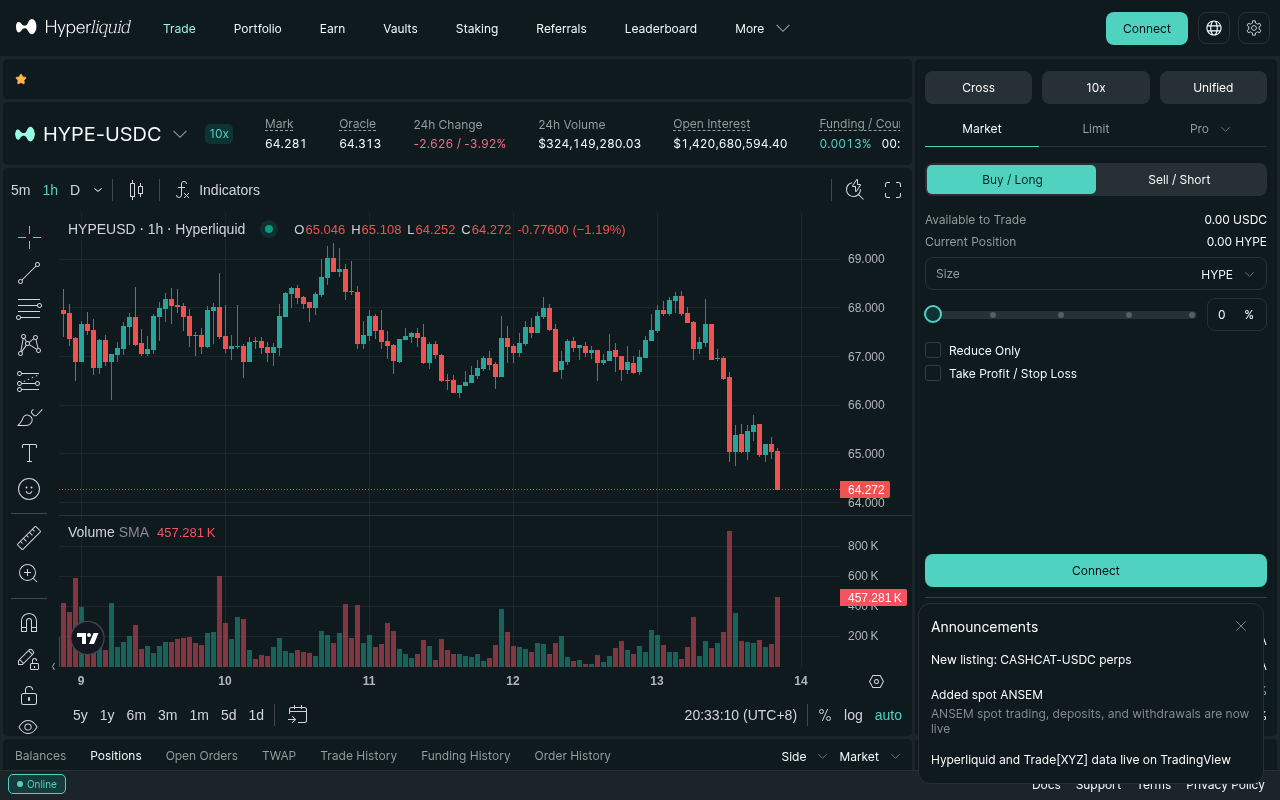Image resolution: width=1280 pixels, height=800 pixels.
Task: Hide all drawings with eye icon
Action: pyautogui.click(x=29, y=727)
